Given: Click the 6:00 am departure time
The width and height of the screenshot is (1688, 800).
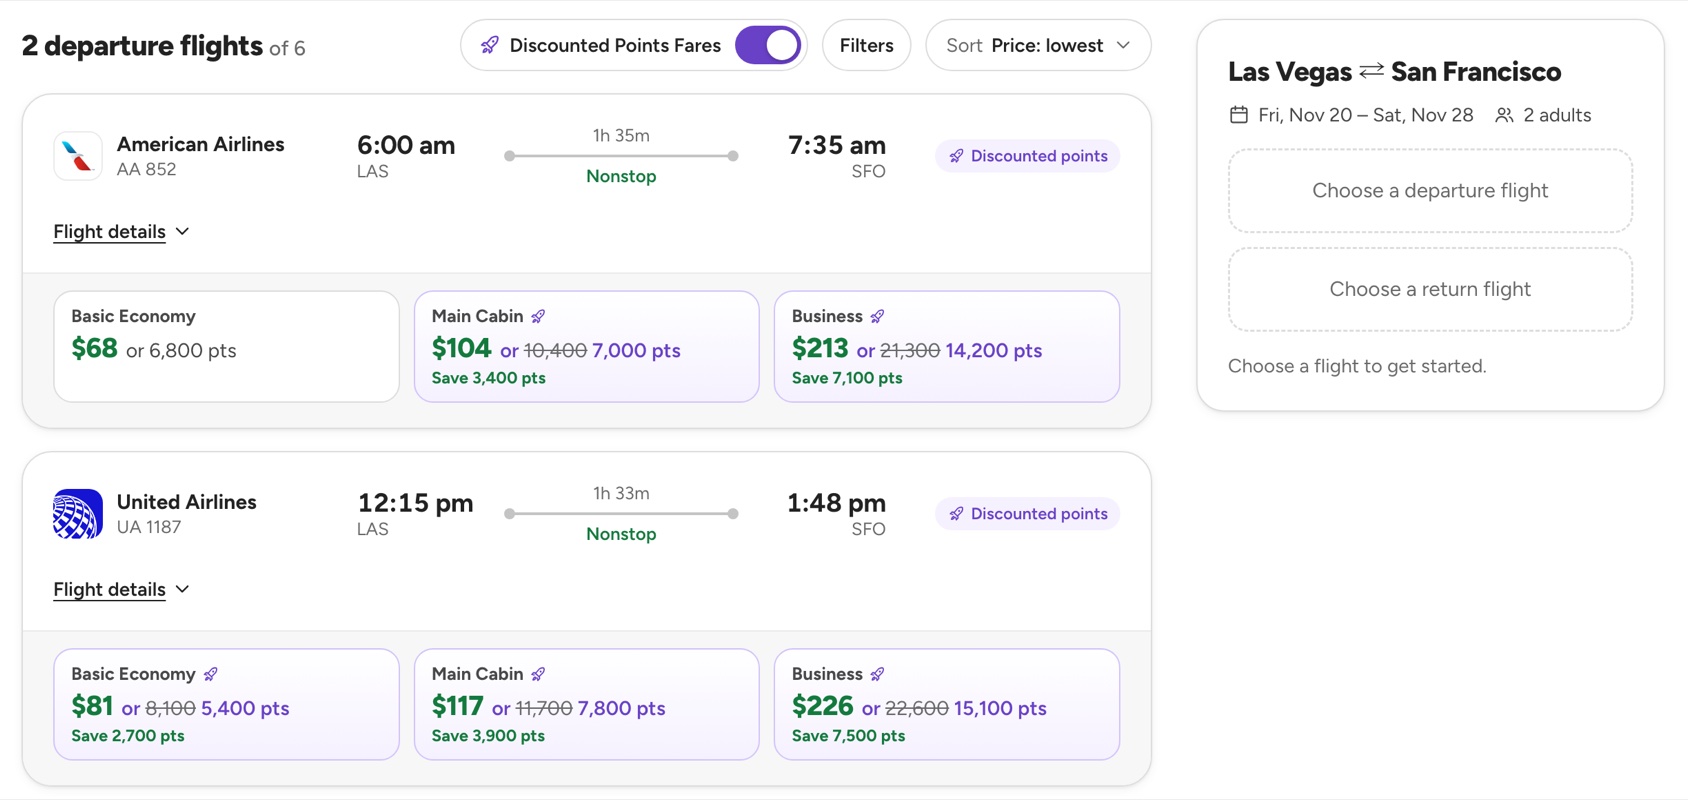Looking at the screenshot, I should tap(406, 145).
